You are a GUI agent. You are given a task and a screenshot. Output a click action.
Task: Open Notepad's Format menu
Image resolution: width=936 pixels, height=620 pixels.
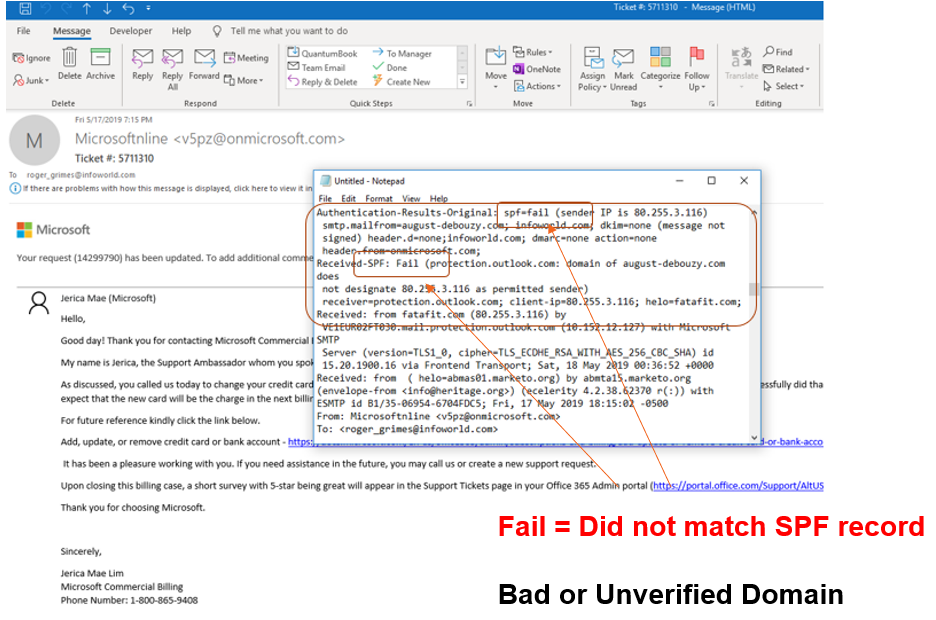coord(380,199)
